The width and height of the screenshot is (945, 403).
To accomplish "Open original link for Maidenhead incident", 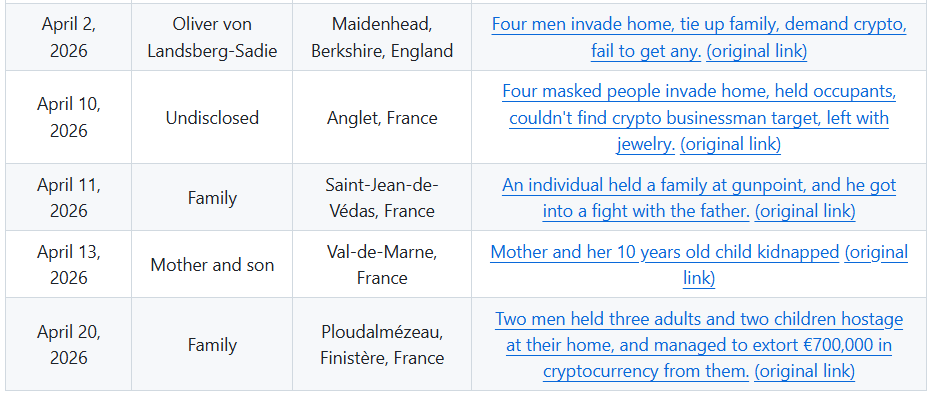I will 756,51.
